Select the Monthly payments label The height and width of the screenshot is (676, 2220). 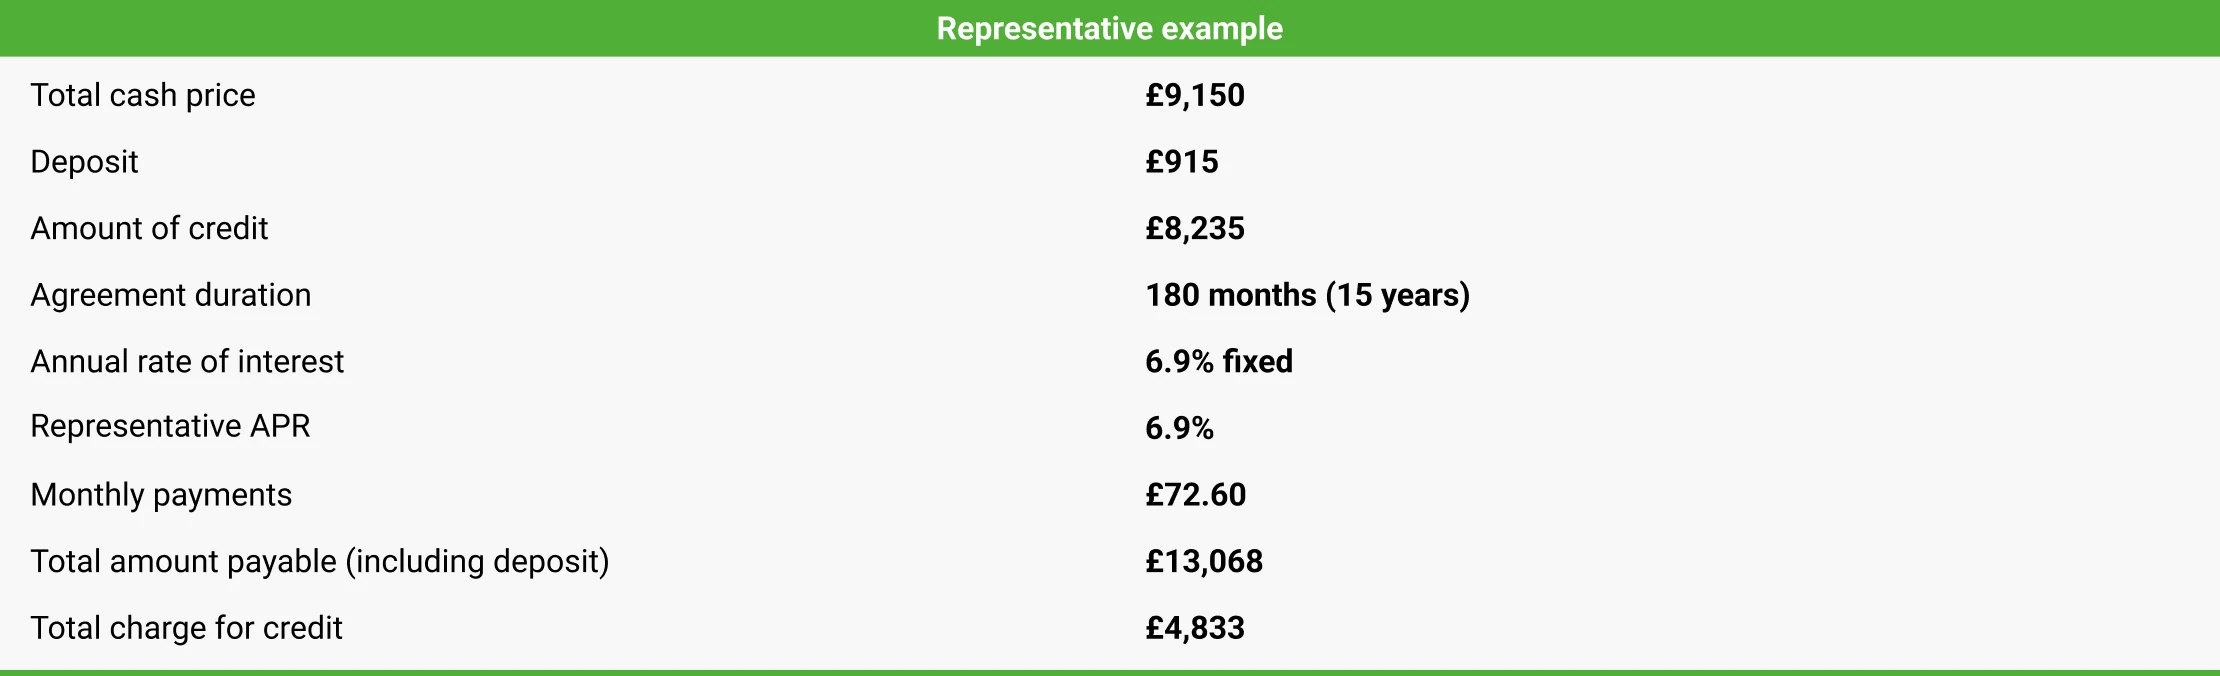pos(161,495)
